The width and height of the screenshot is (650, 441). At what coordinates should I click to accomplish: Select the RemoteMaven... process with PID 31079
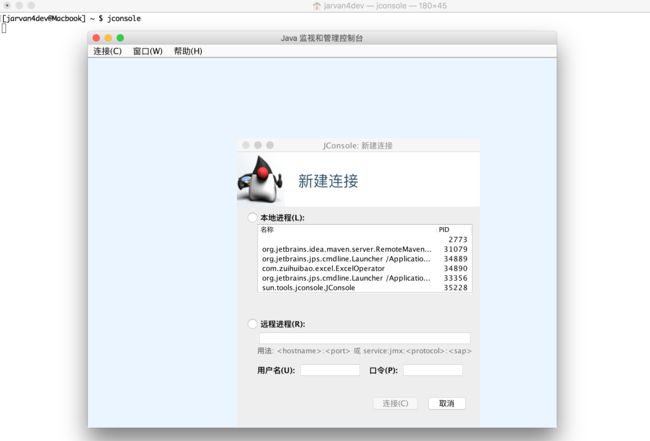coord(365,249)
